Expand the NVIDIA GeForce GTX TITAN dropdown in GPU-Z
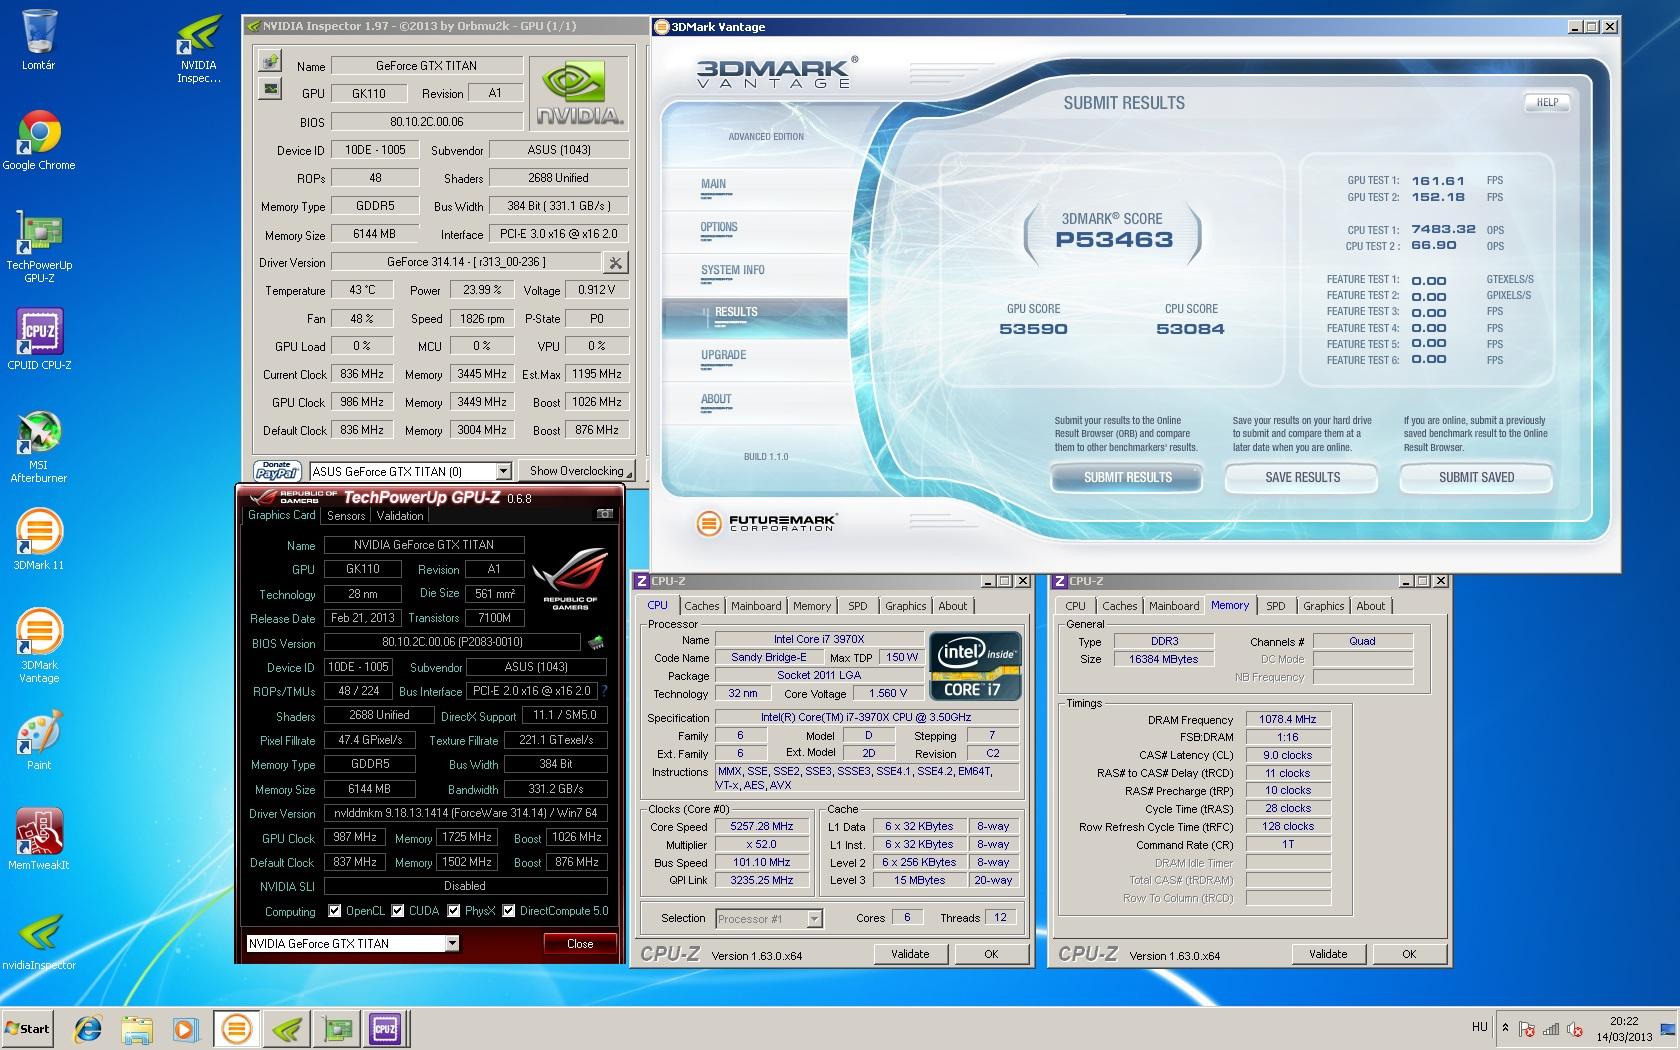Image resolution: width=1680 pixels, height=1050 pixels. (452, 943)
